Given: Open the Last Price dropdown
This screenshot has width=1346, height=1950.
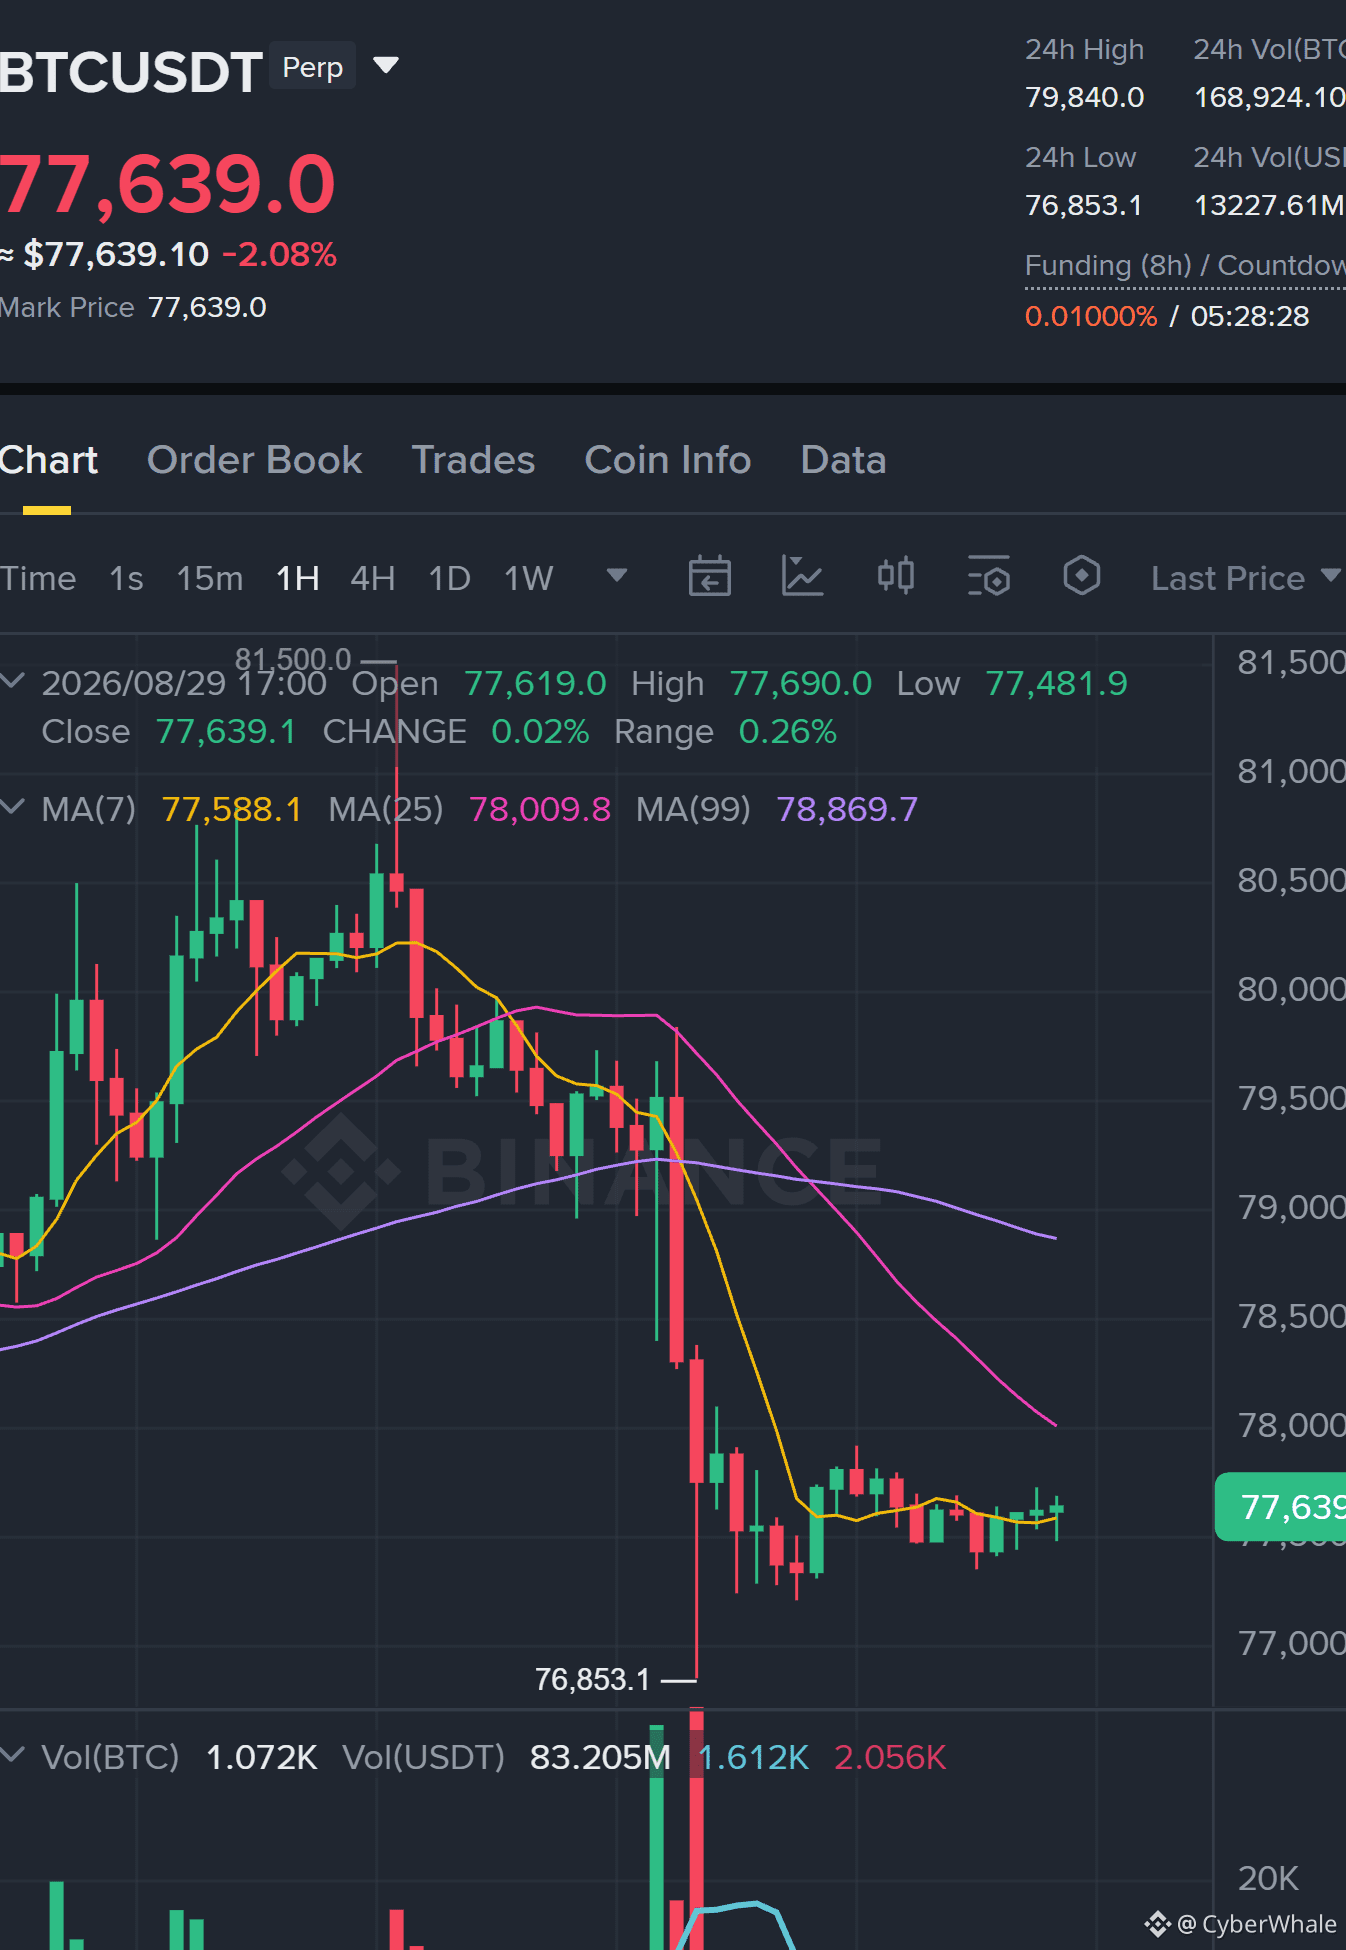Looking at the screenshot, I should [1245, 578].
